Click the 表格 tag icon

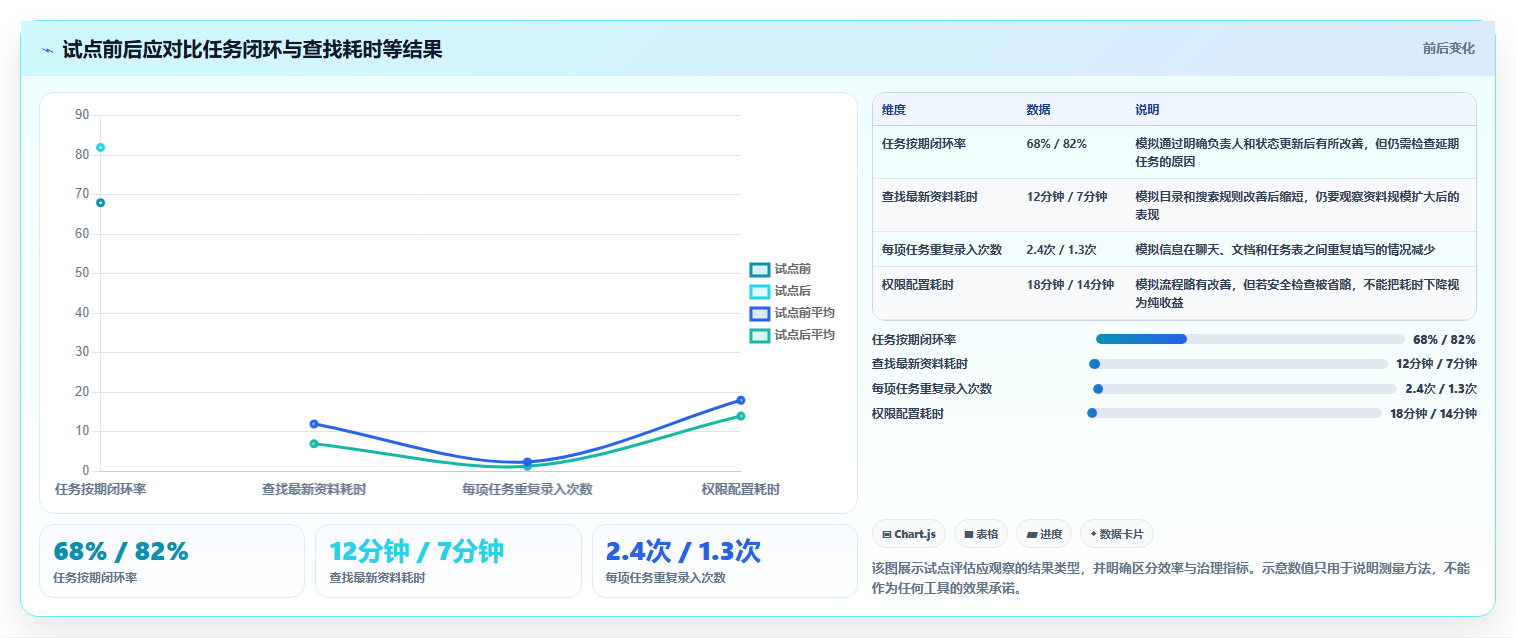(x=969, y=534)
